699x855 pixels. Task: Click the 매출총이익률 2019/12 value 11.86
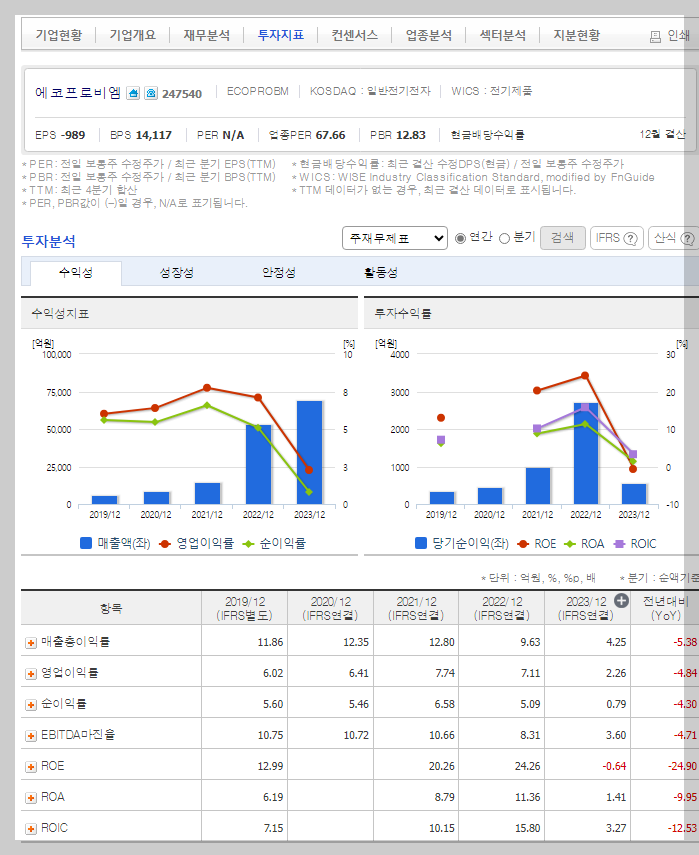[x=270, y=642]
